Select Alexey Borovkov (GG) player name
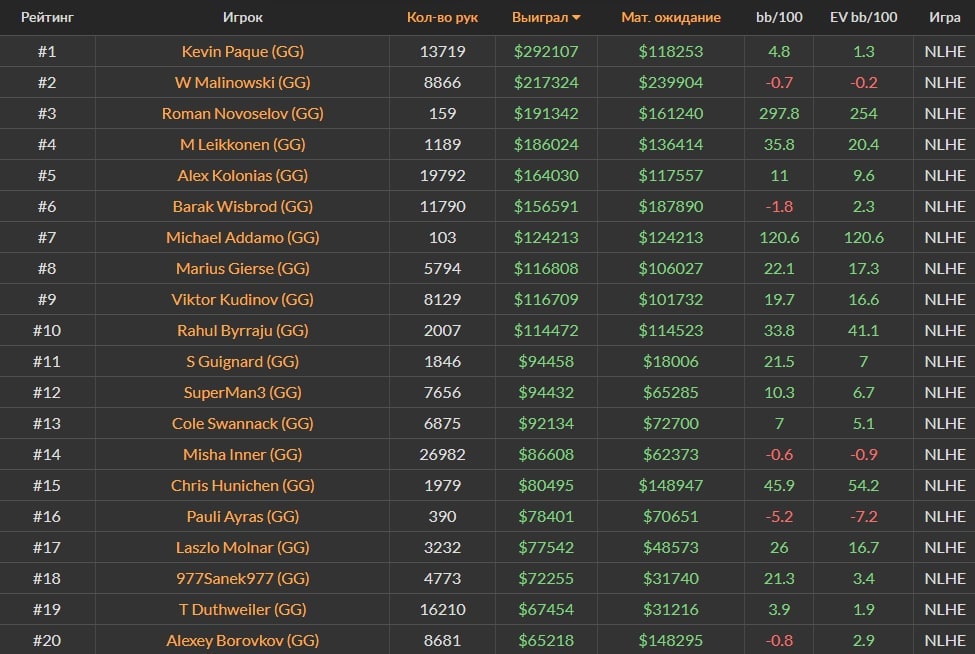Viewport: 975px width, 654px height. coord(243,640)
